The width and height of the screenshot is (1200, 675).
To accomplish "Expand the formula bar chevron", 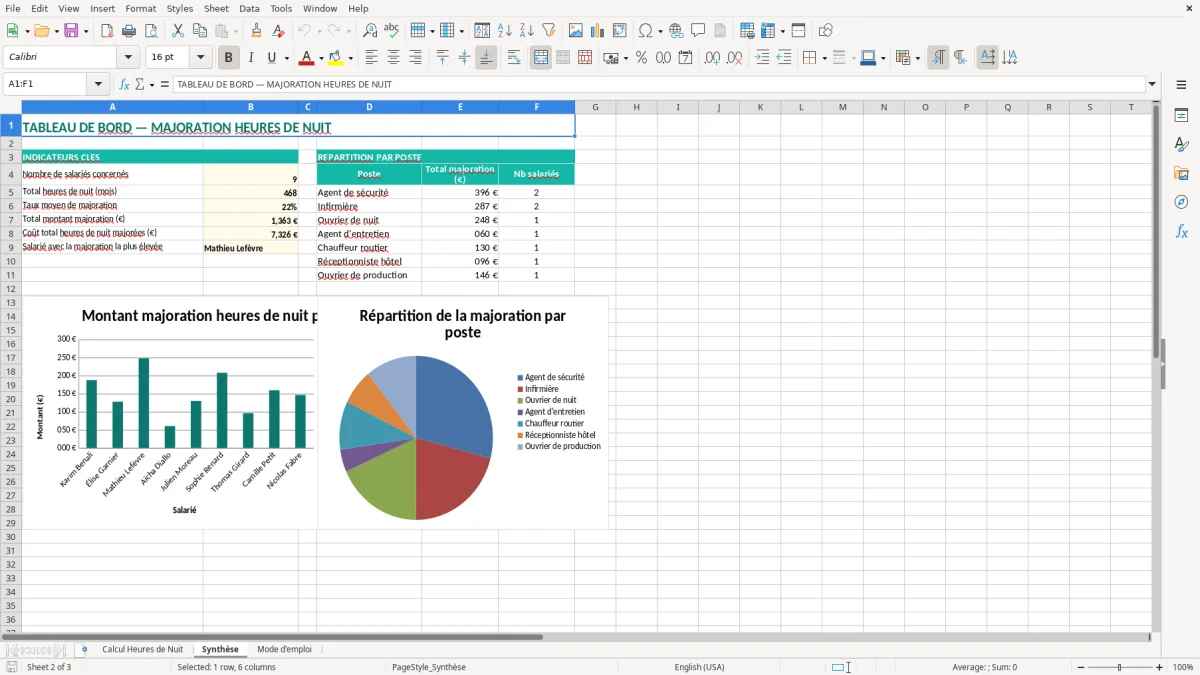I will [1152, 84].
